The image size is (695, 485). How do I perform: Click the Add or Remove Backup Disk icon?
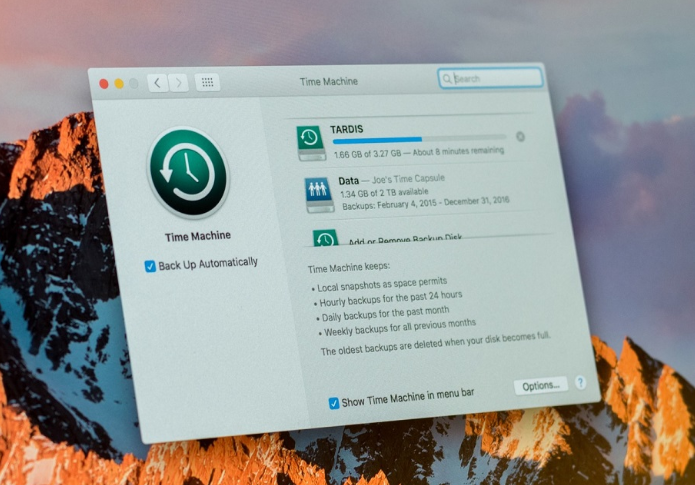325,239
